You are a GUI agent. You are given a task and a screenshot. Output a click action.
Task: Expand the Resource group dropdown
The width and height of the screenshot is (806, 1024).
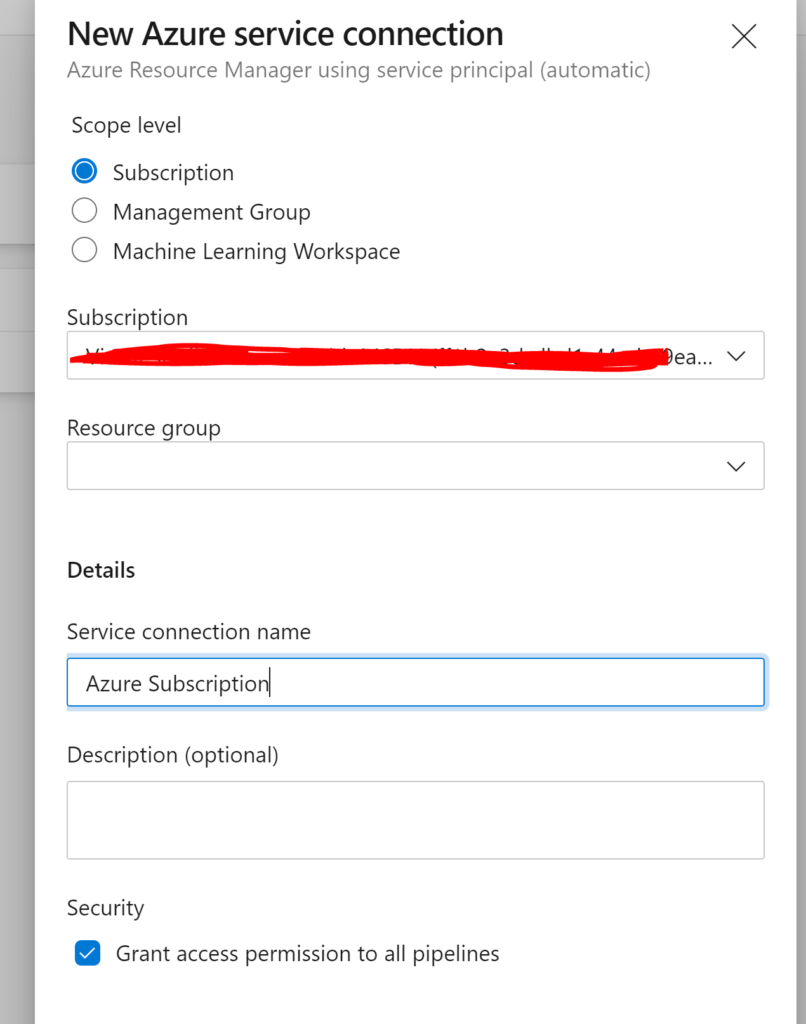click(415, 466)
